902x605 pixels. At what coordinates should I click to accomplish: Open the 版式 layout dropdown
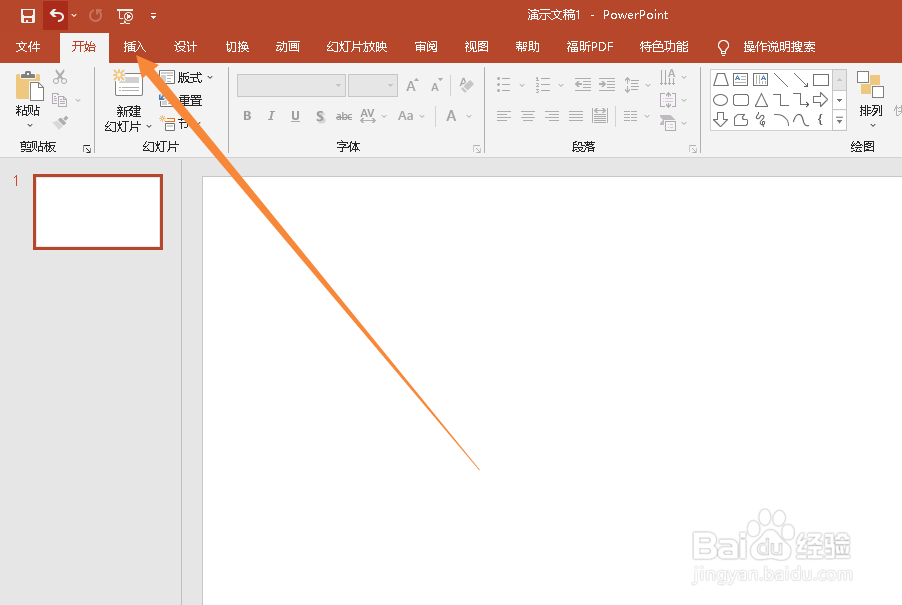point(186,77)
